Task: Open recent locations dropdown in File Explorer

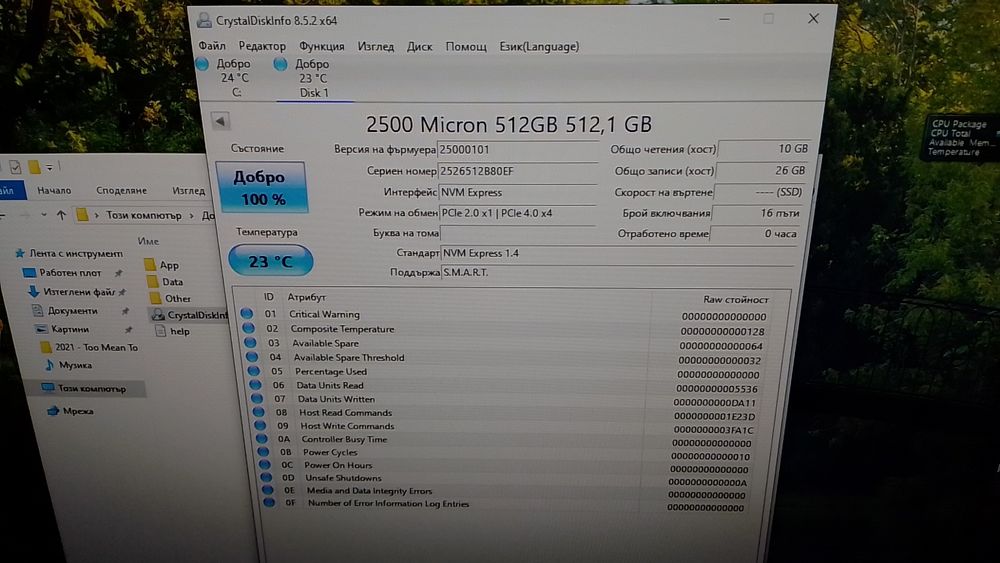Action: coord(43,215)
